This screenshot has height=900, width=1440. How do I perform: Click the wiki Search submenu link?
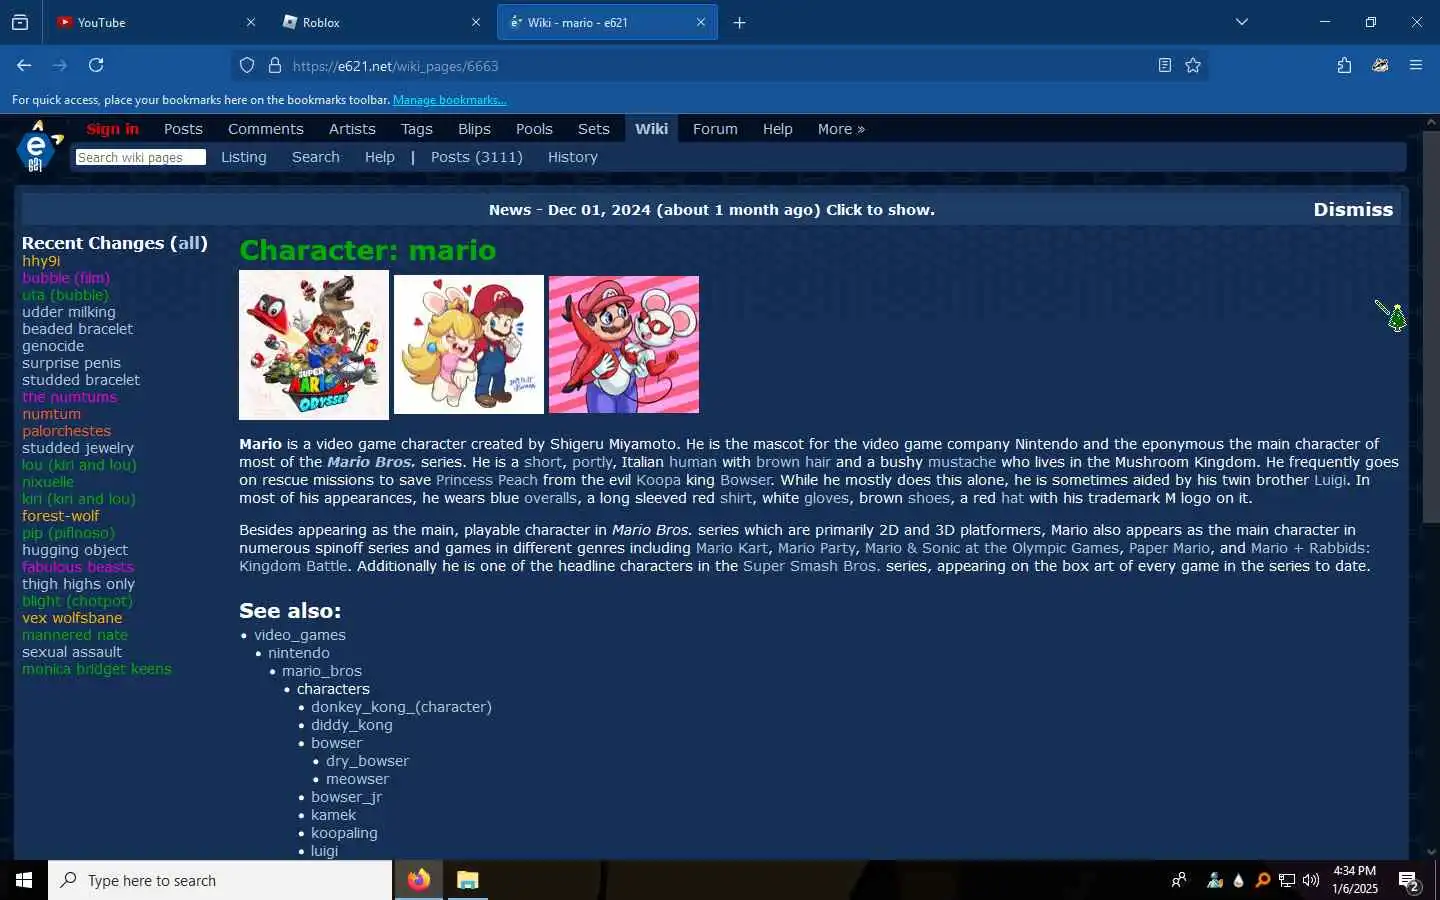[316, 157]
